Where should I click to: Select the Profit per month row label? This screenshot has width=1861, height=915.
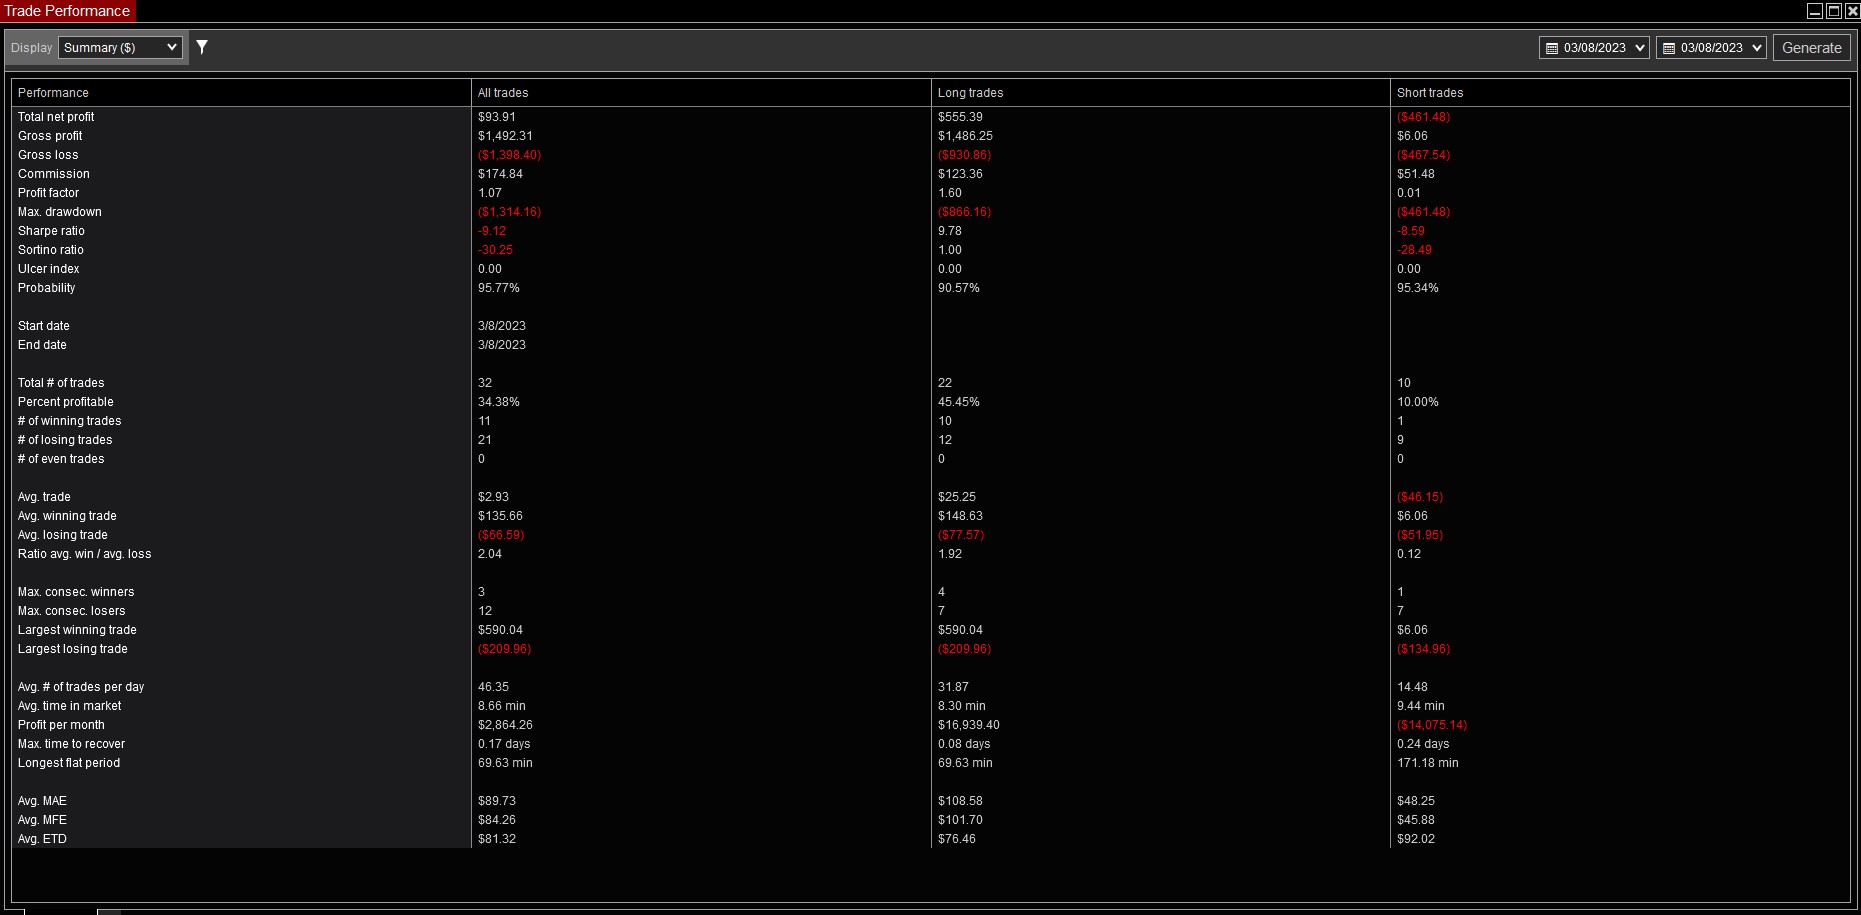tap(61, 725)
